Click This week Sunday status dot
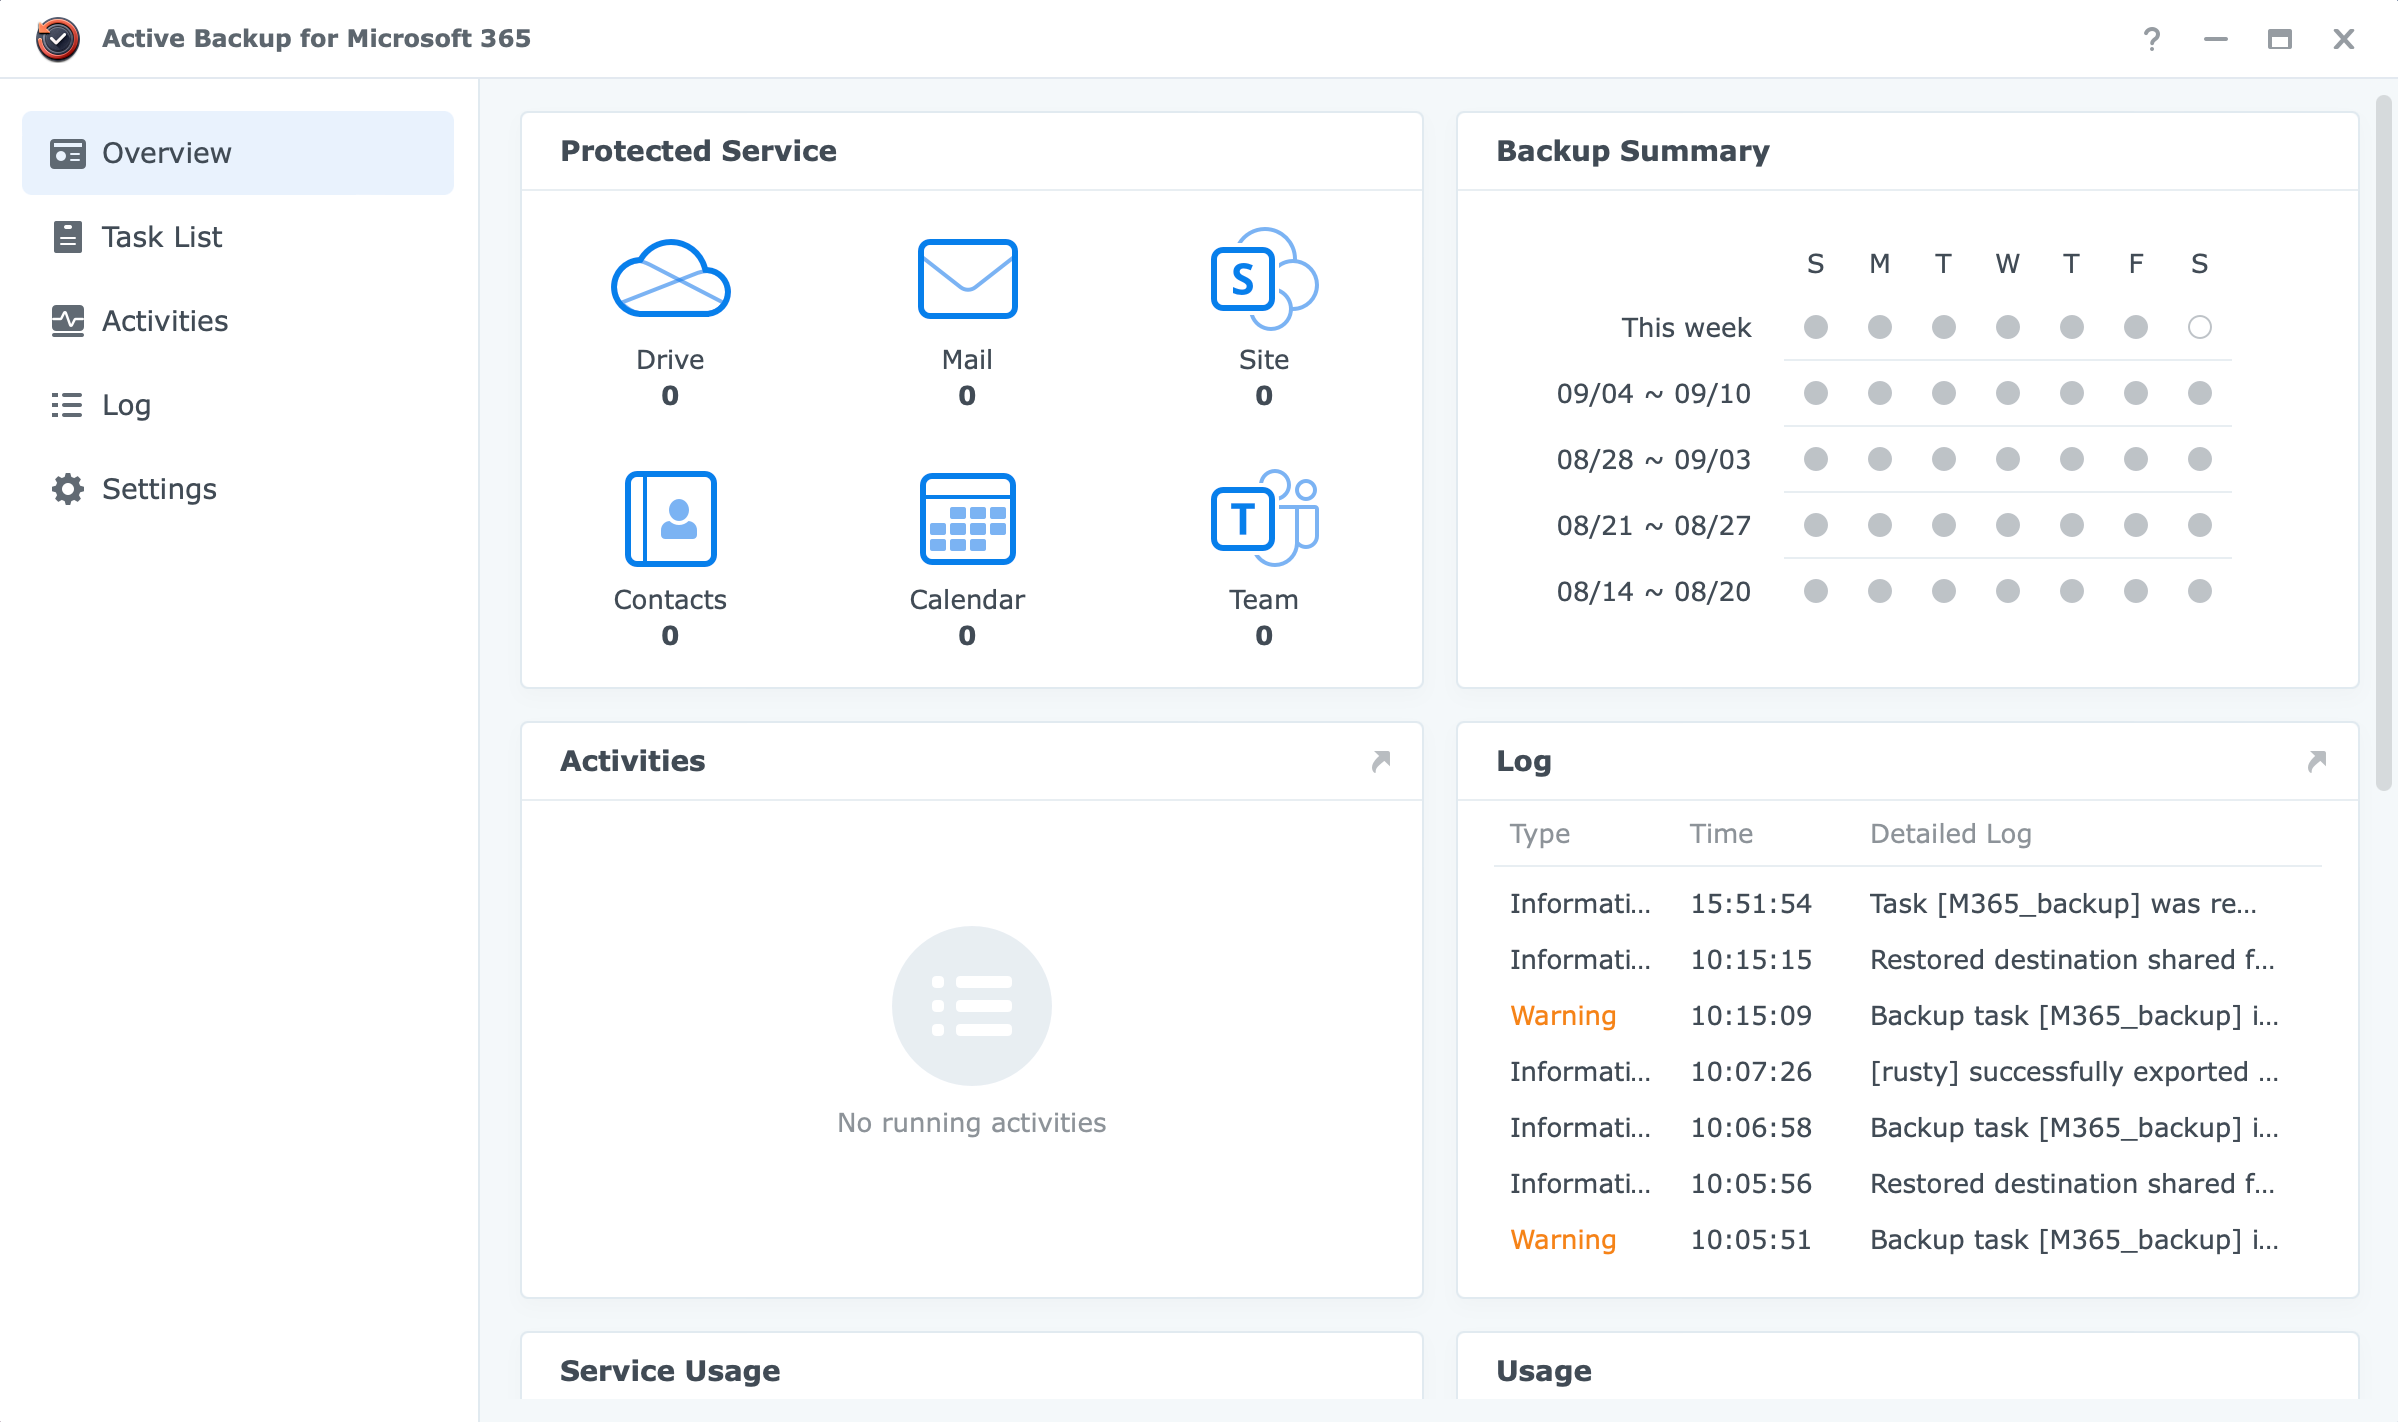2398x1422 pixels. point(1816,327)
